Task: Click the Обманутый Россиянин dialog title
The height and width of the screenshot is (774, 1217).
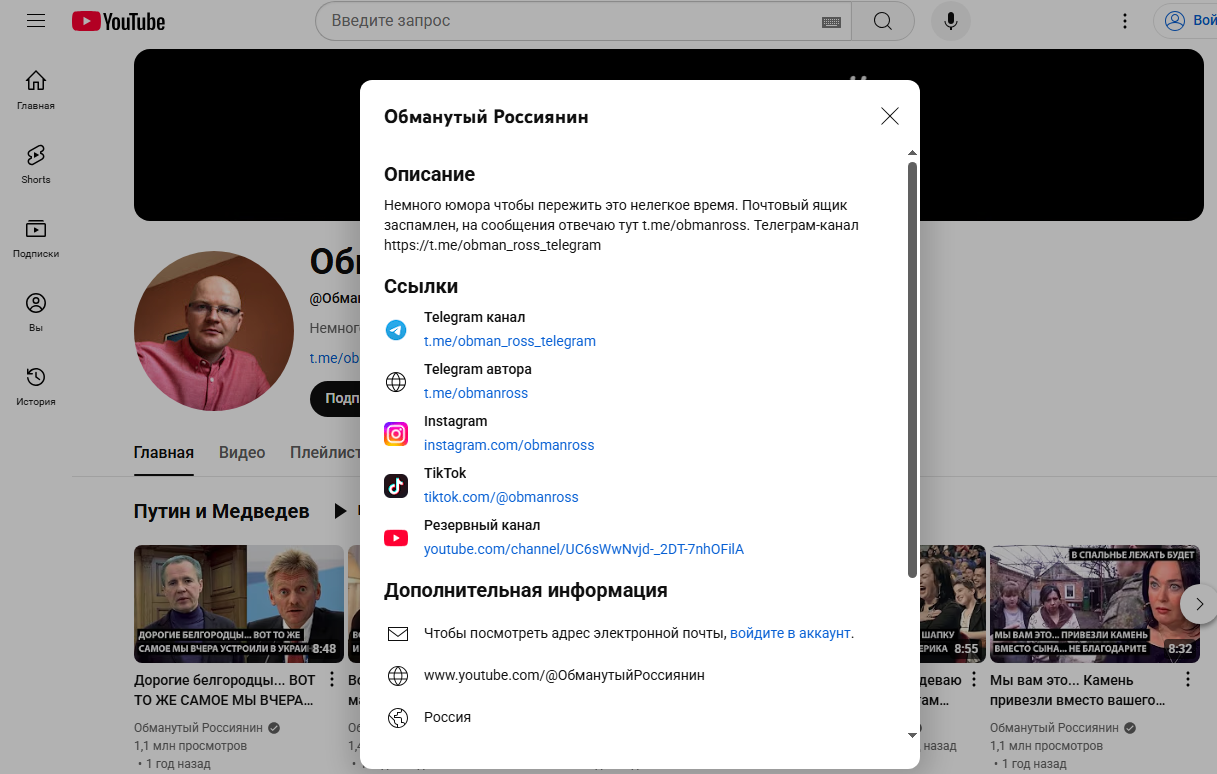Action: click(x=486, y=117)
